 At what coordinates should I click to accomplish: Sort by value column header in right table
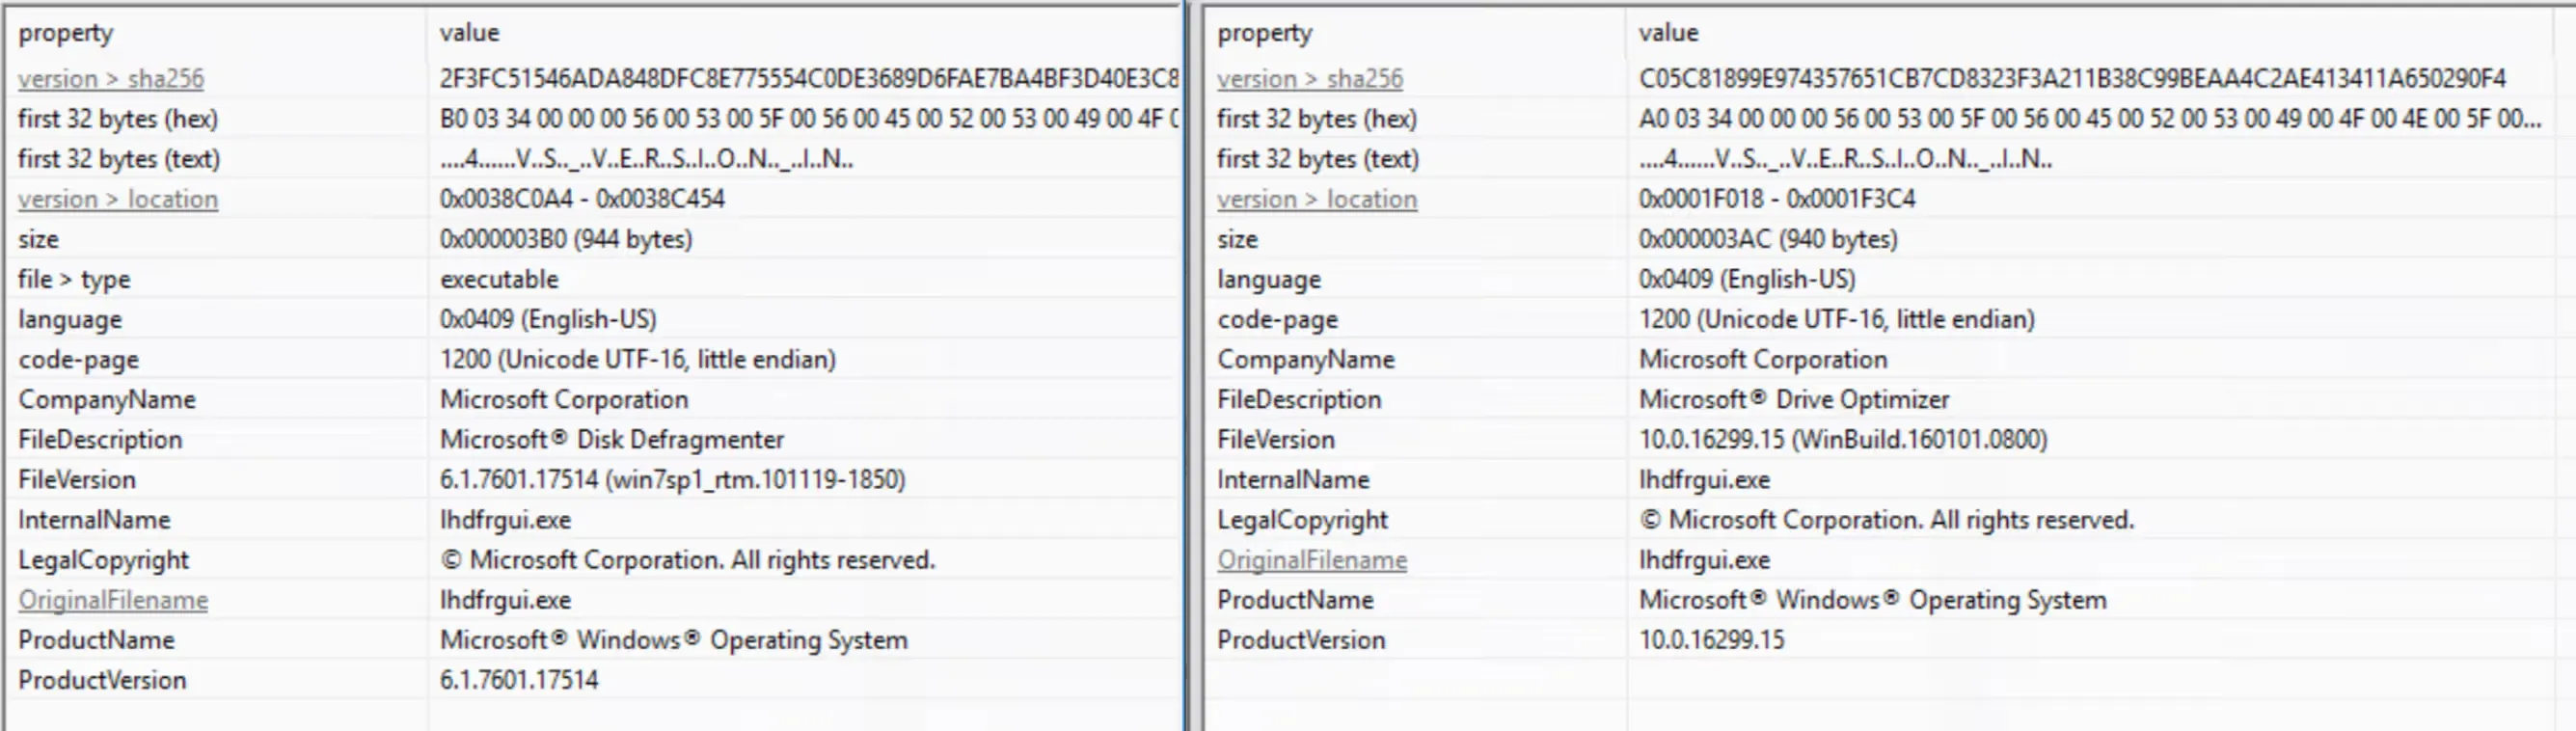[1668, 33]
